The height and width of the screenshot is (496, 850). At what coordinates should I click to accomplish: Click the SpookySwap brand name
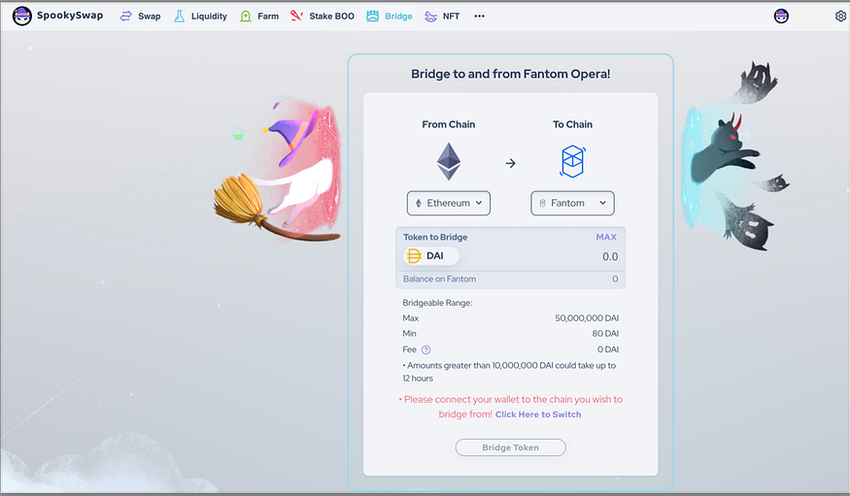(70, 15)
